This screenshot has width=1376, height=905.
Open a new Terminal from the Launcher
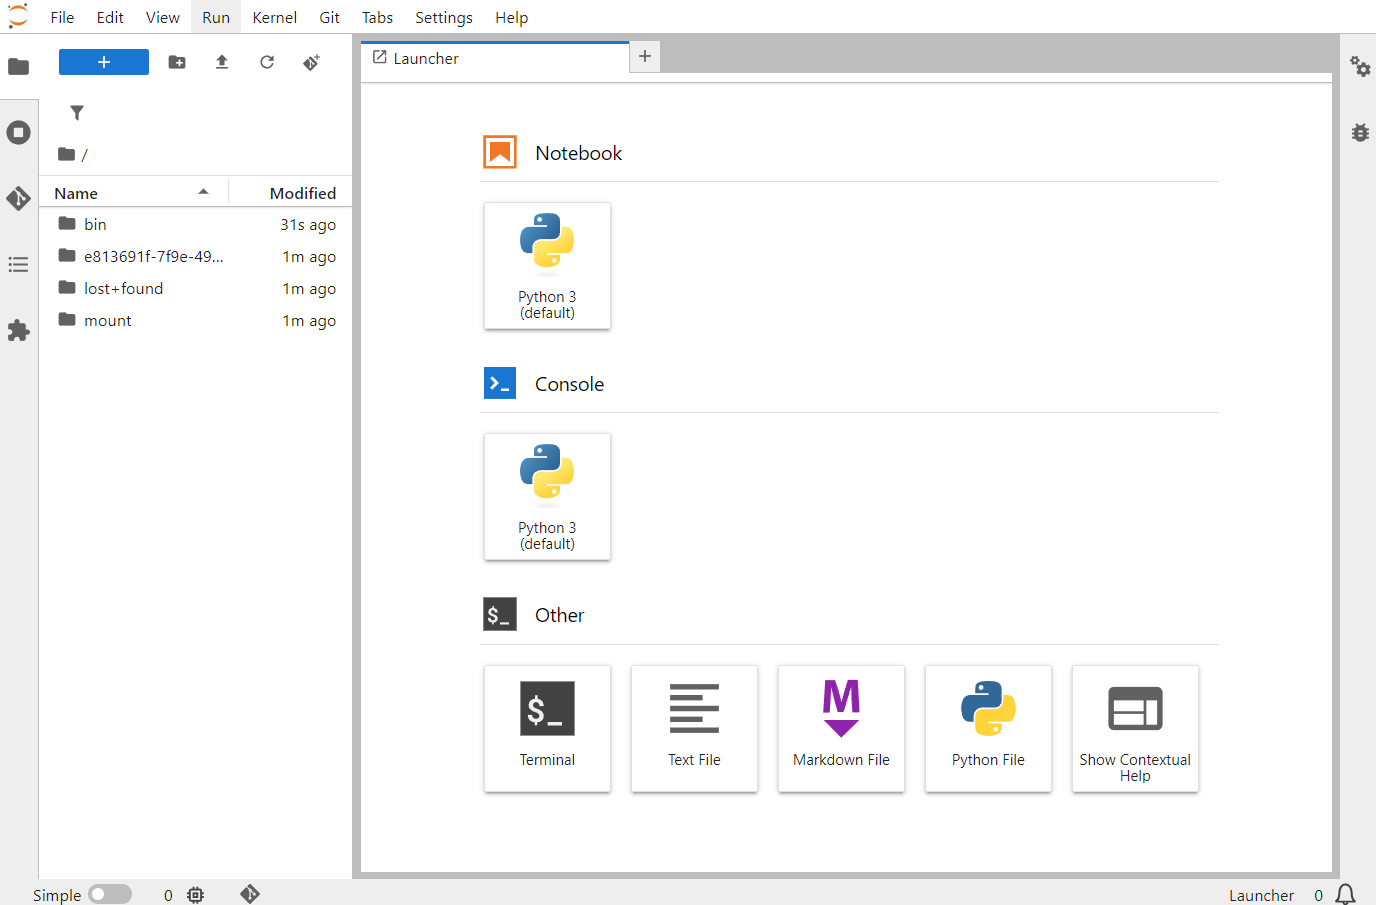click(547, 728)
